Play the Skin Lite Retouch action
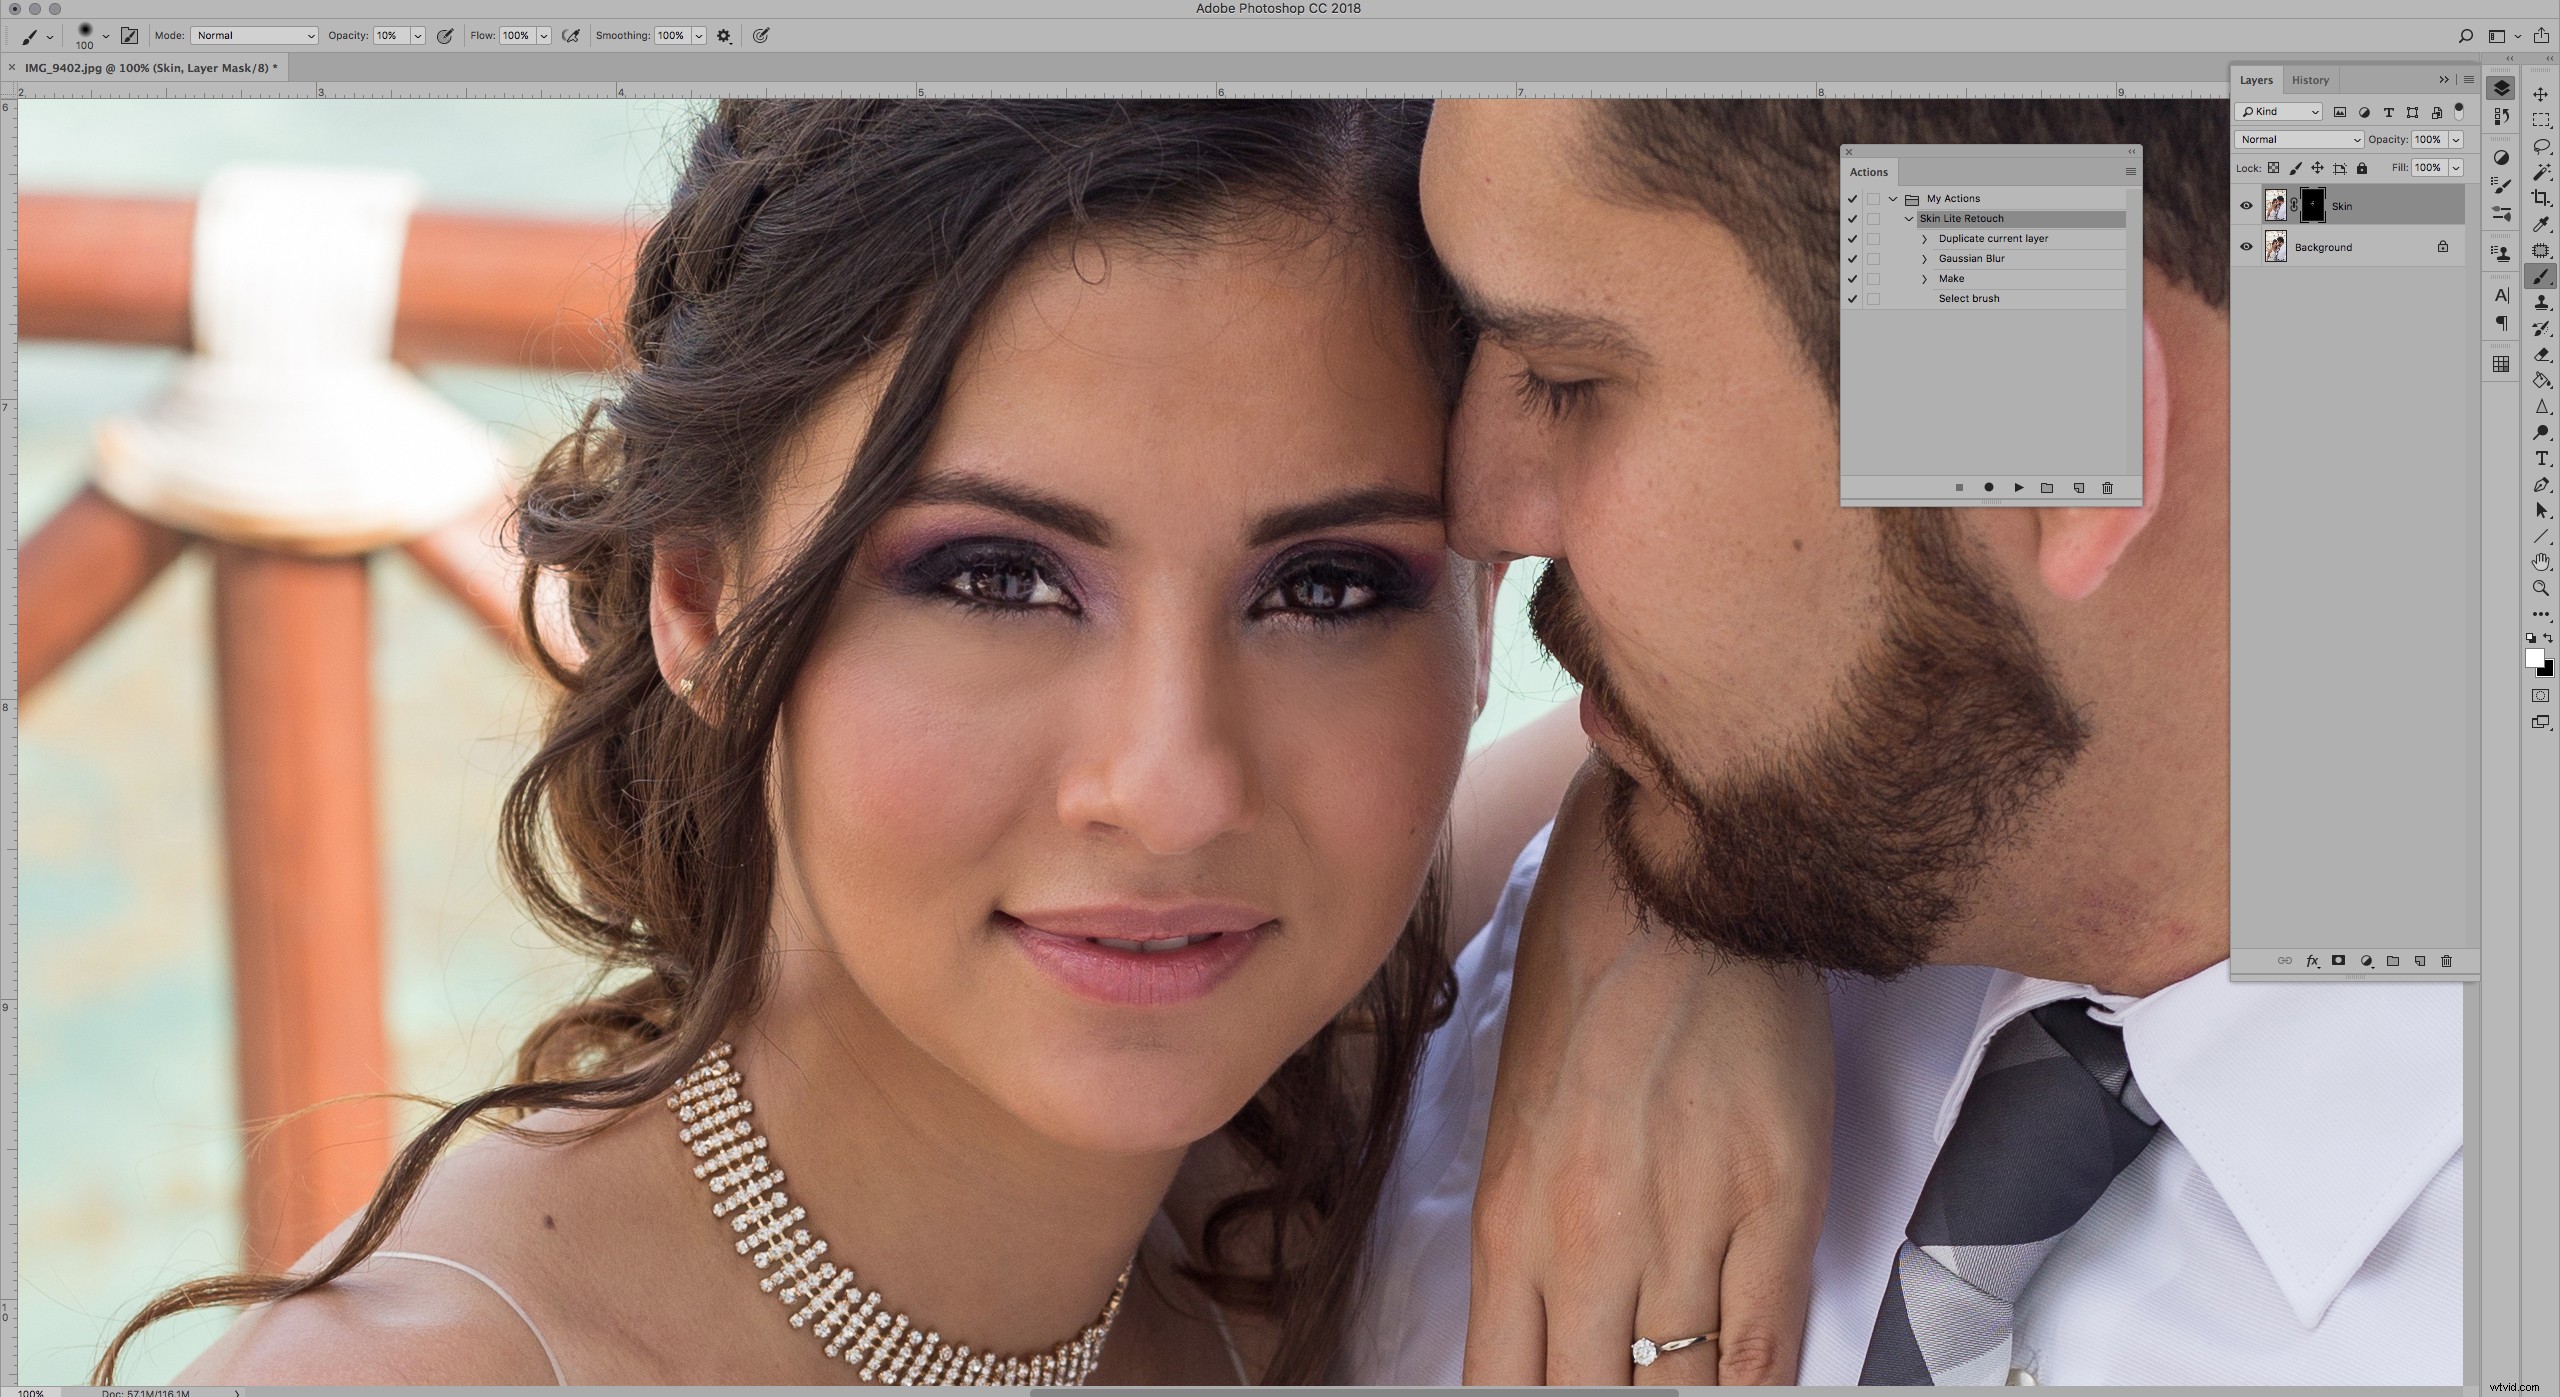Viewport: 2560px width, 1397px height. [x=2019, y=488]
